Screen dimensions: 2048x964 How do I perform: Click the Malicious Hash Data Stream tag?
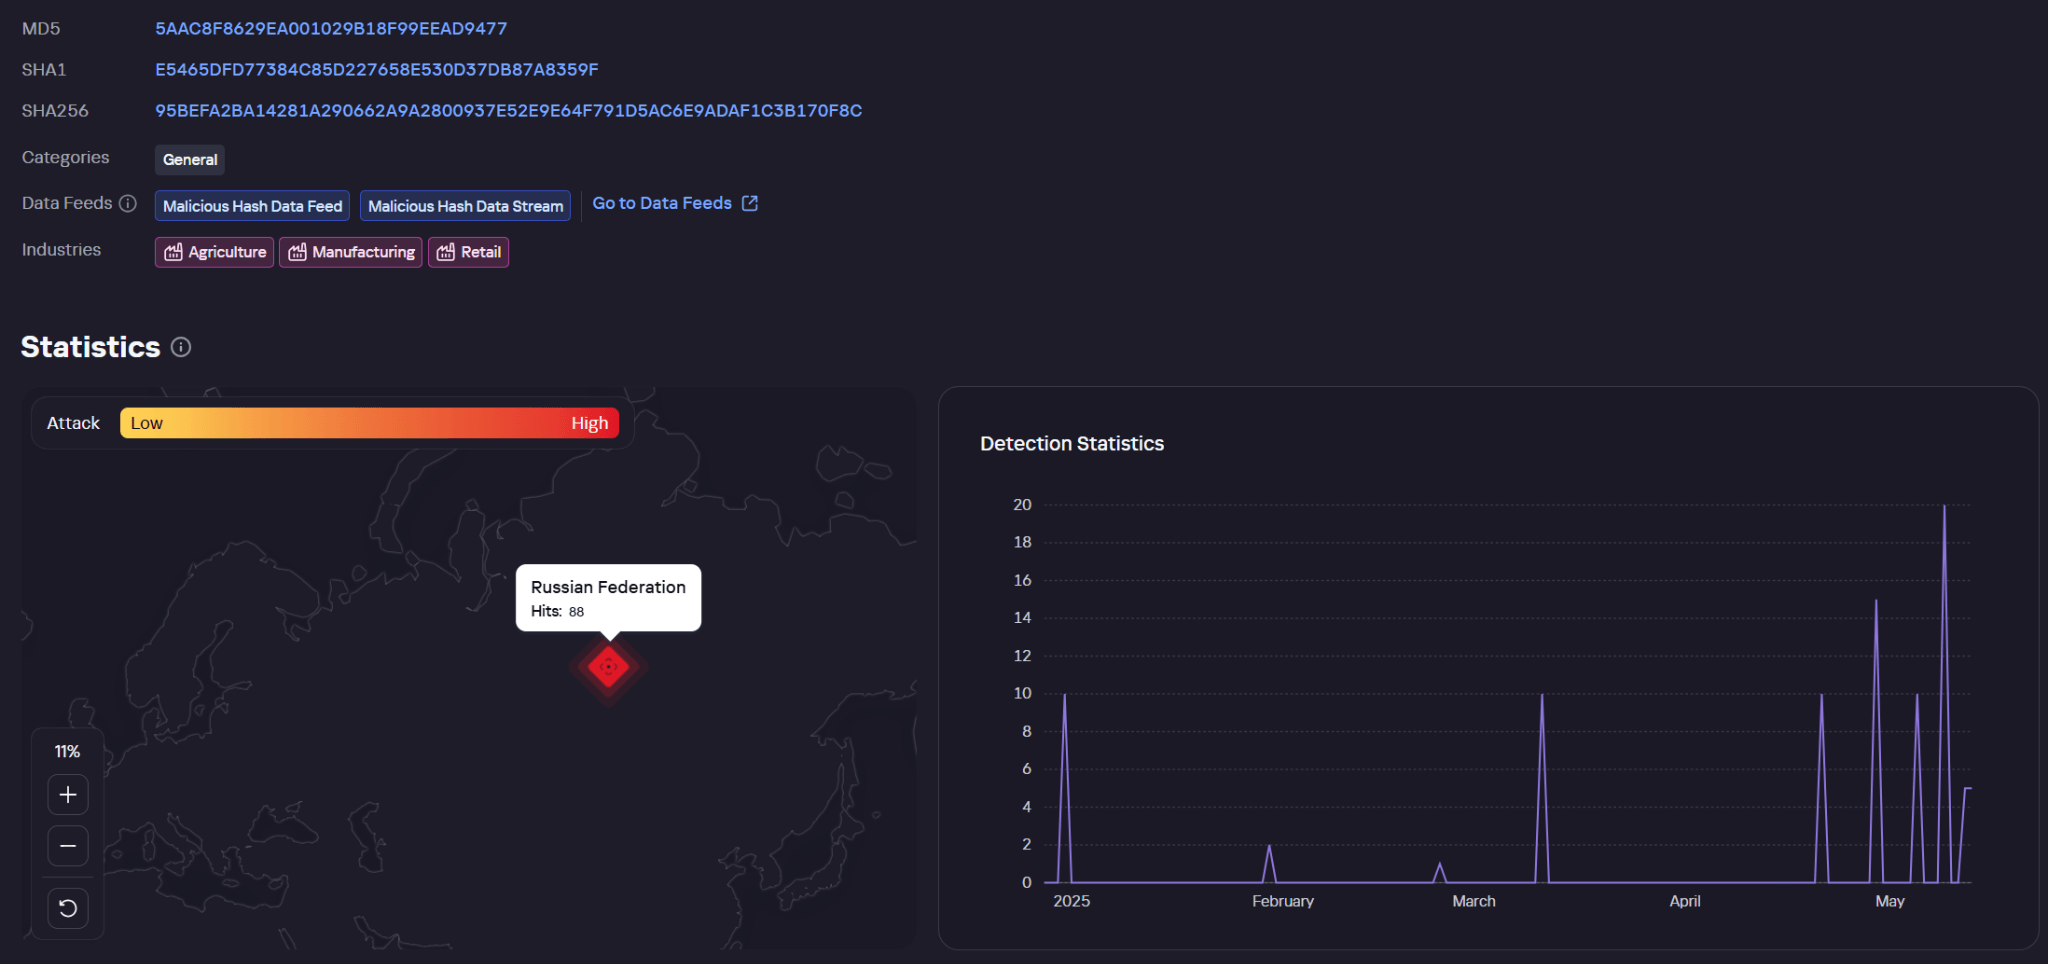coord(465,206)
